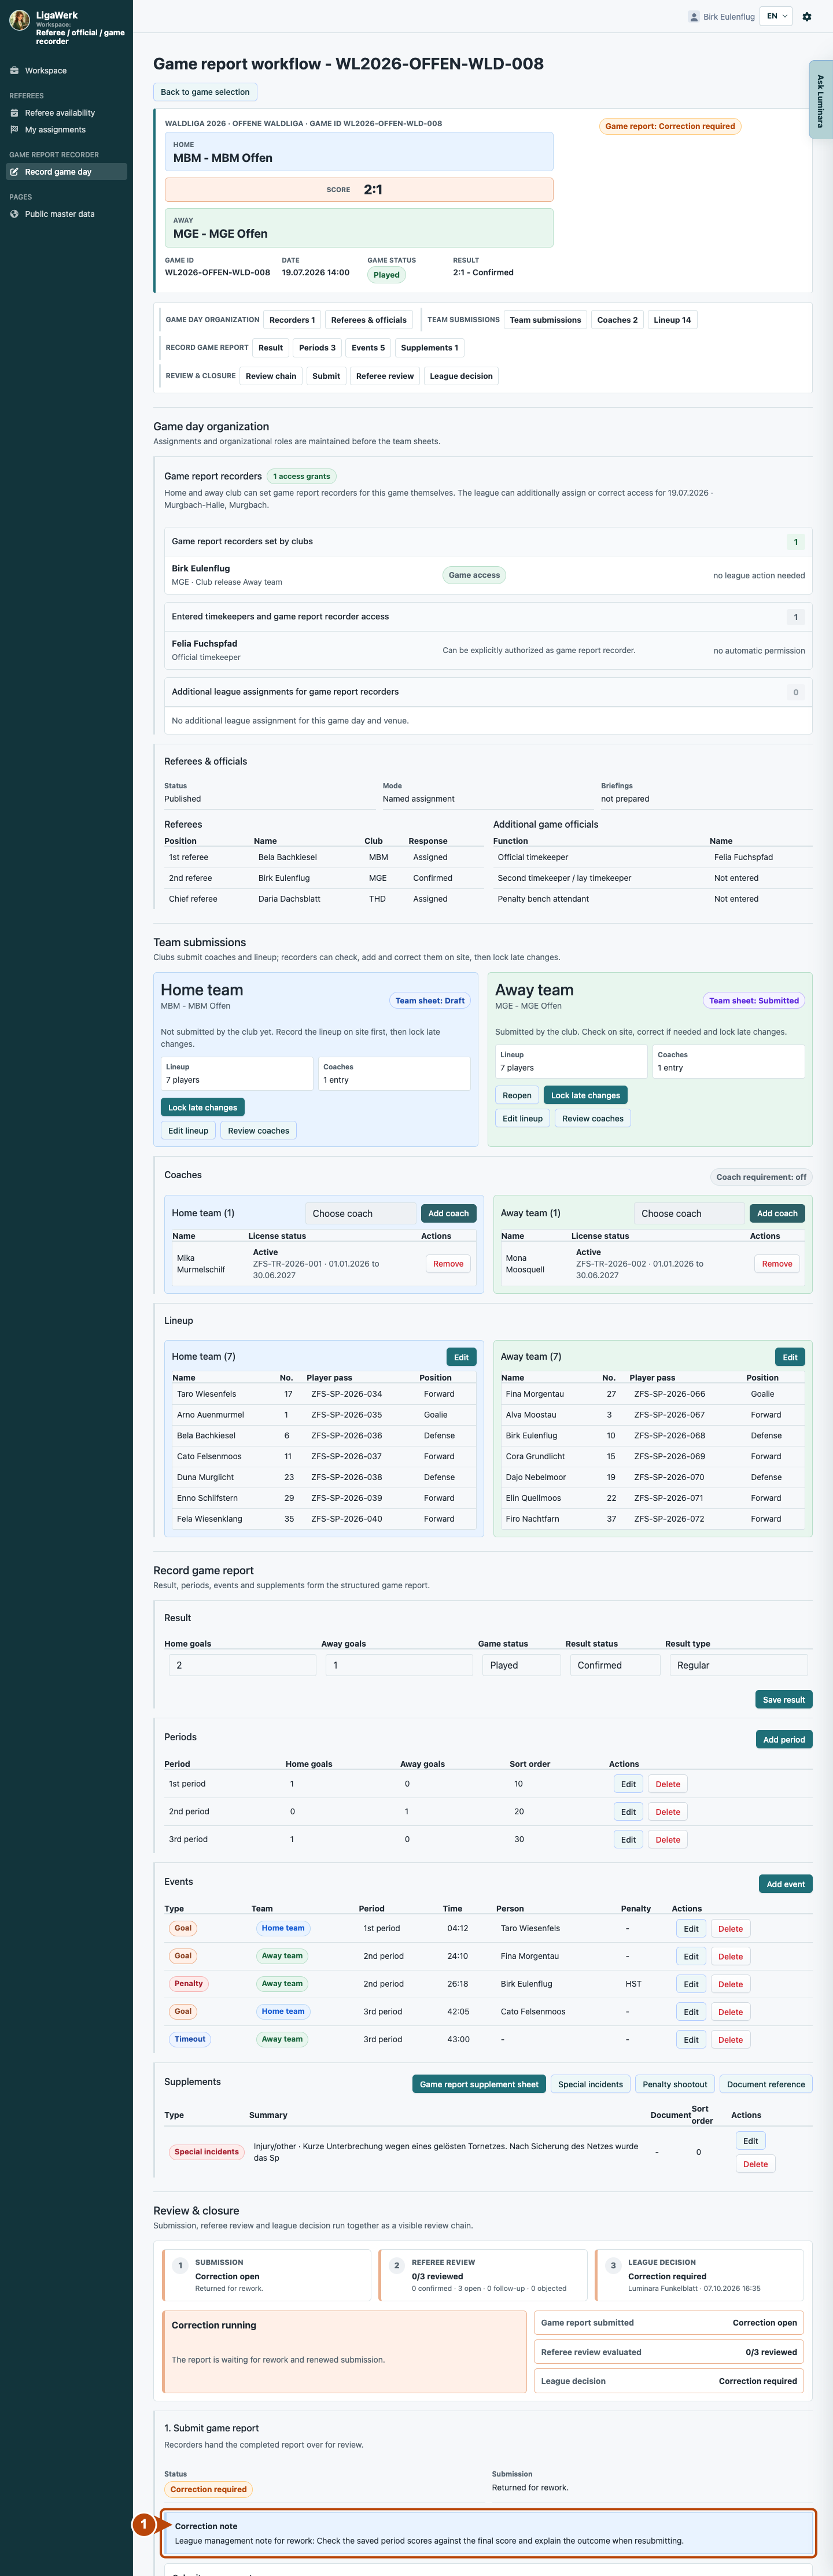
Task: Add coach to the Home team
Action: [448, 1213]
